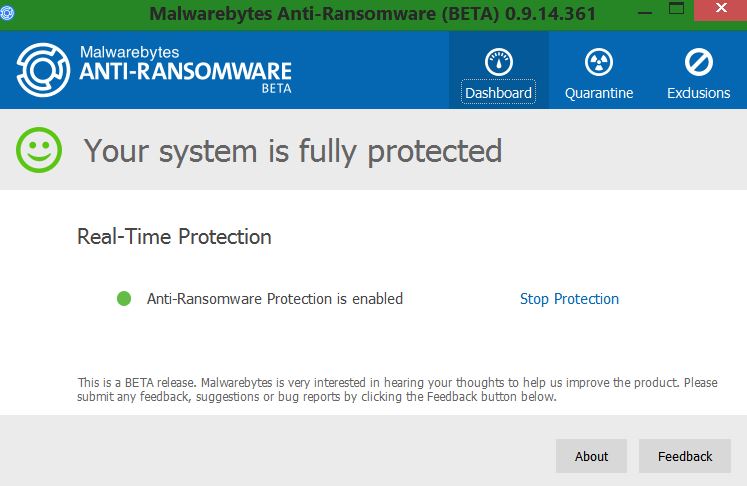Minimize the Anti-Ransomware window
The image size is (747, 486).
point(645,12)
